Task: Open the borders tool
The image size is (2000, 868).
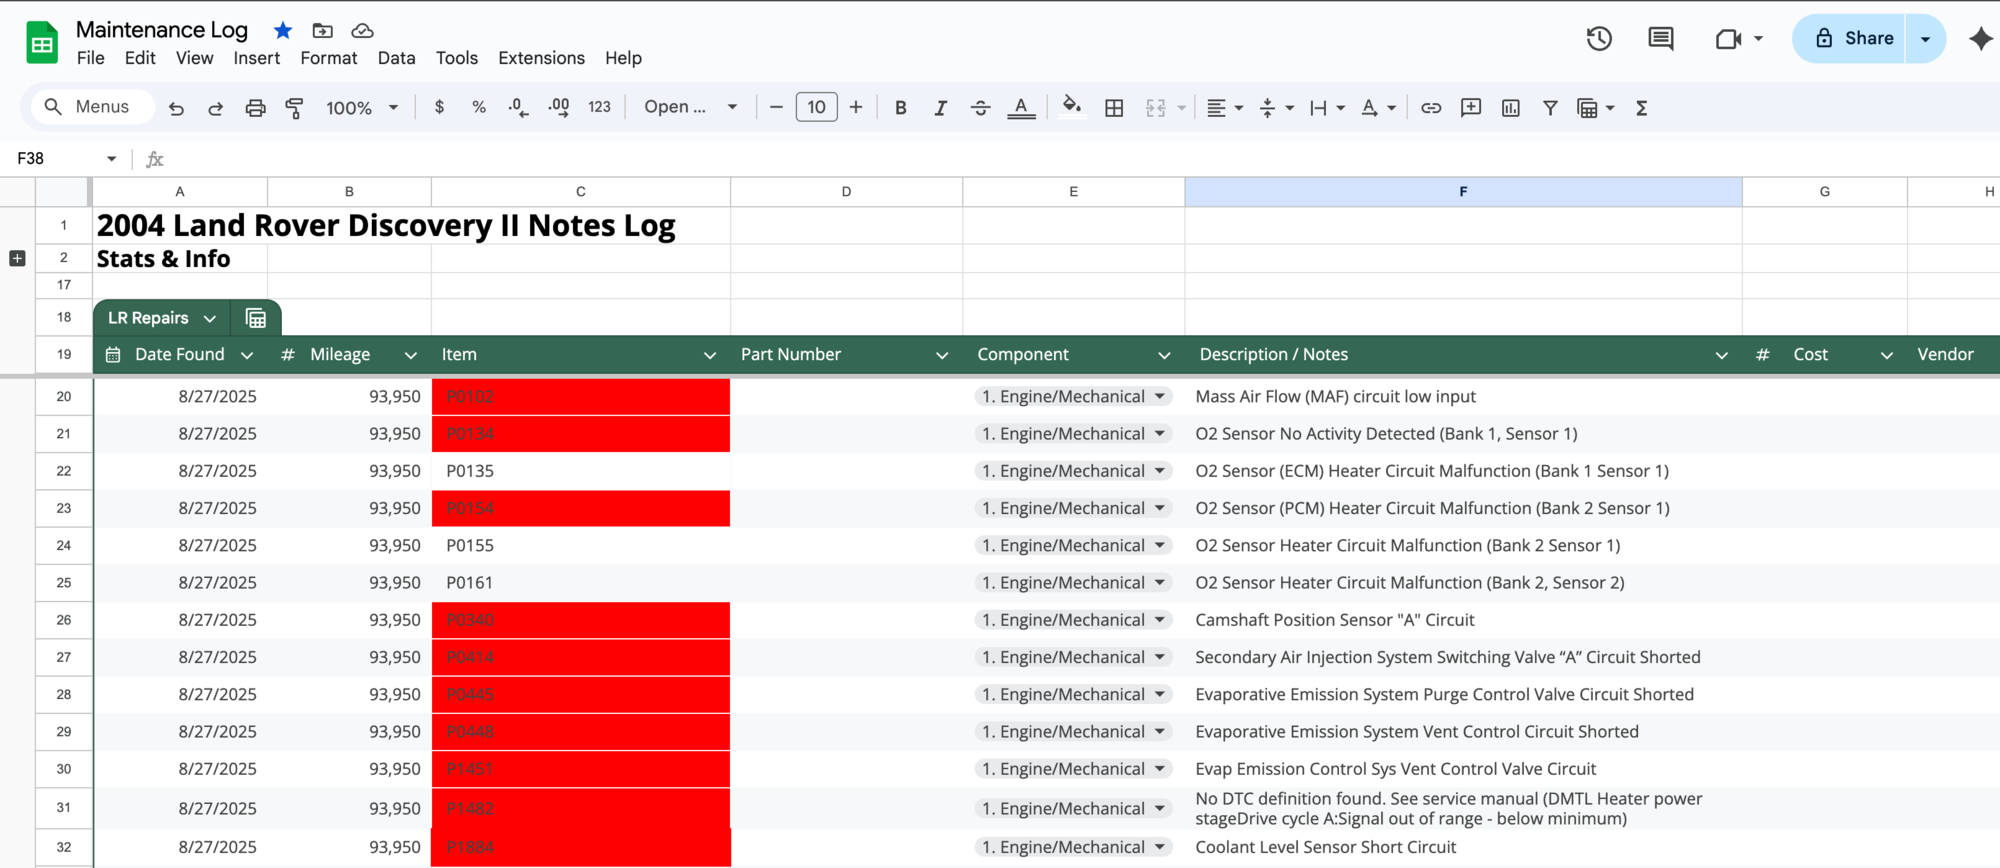Action: (x=1114, y=108)
